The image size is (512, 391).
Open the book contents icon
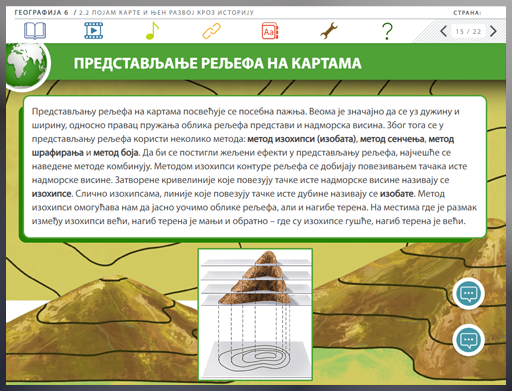pyautogui.click(x=35, y=31)
